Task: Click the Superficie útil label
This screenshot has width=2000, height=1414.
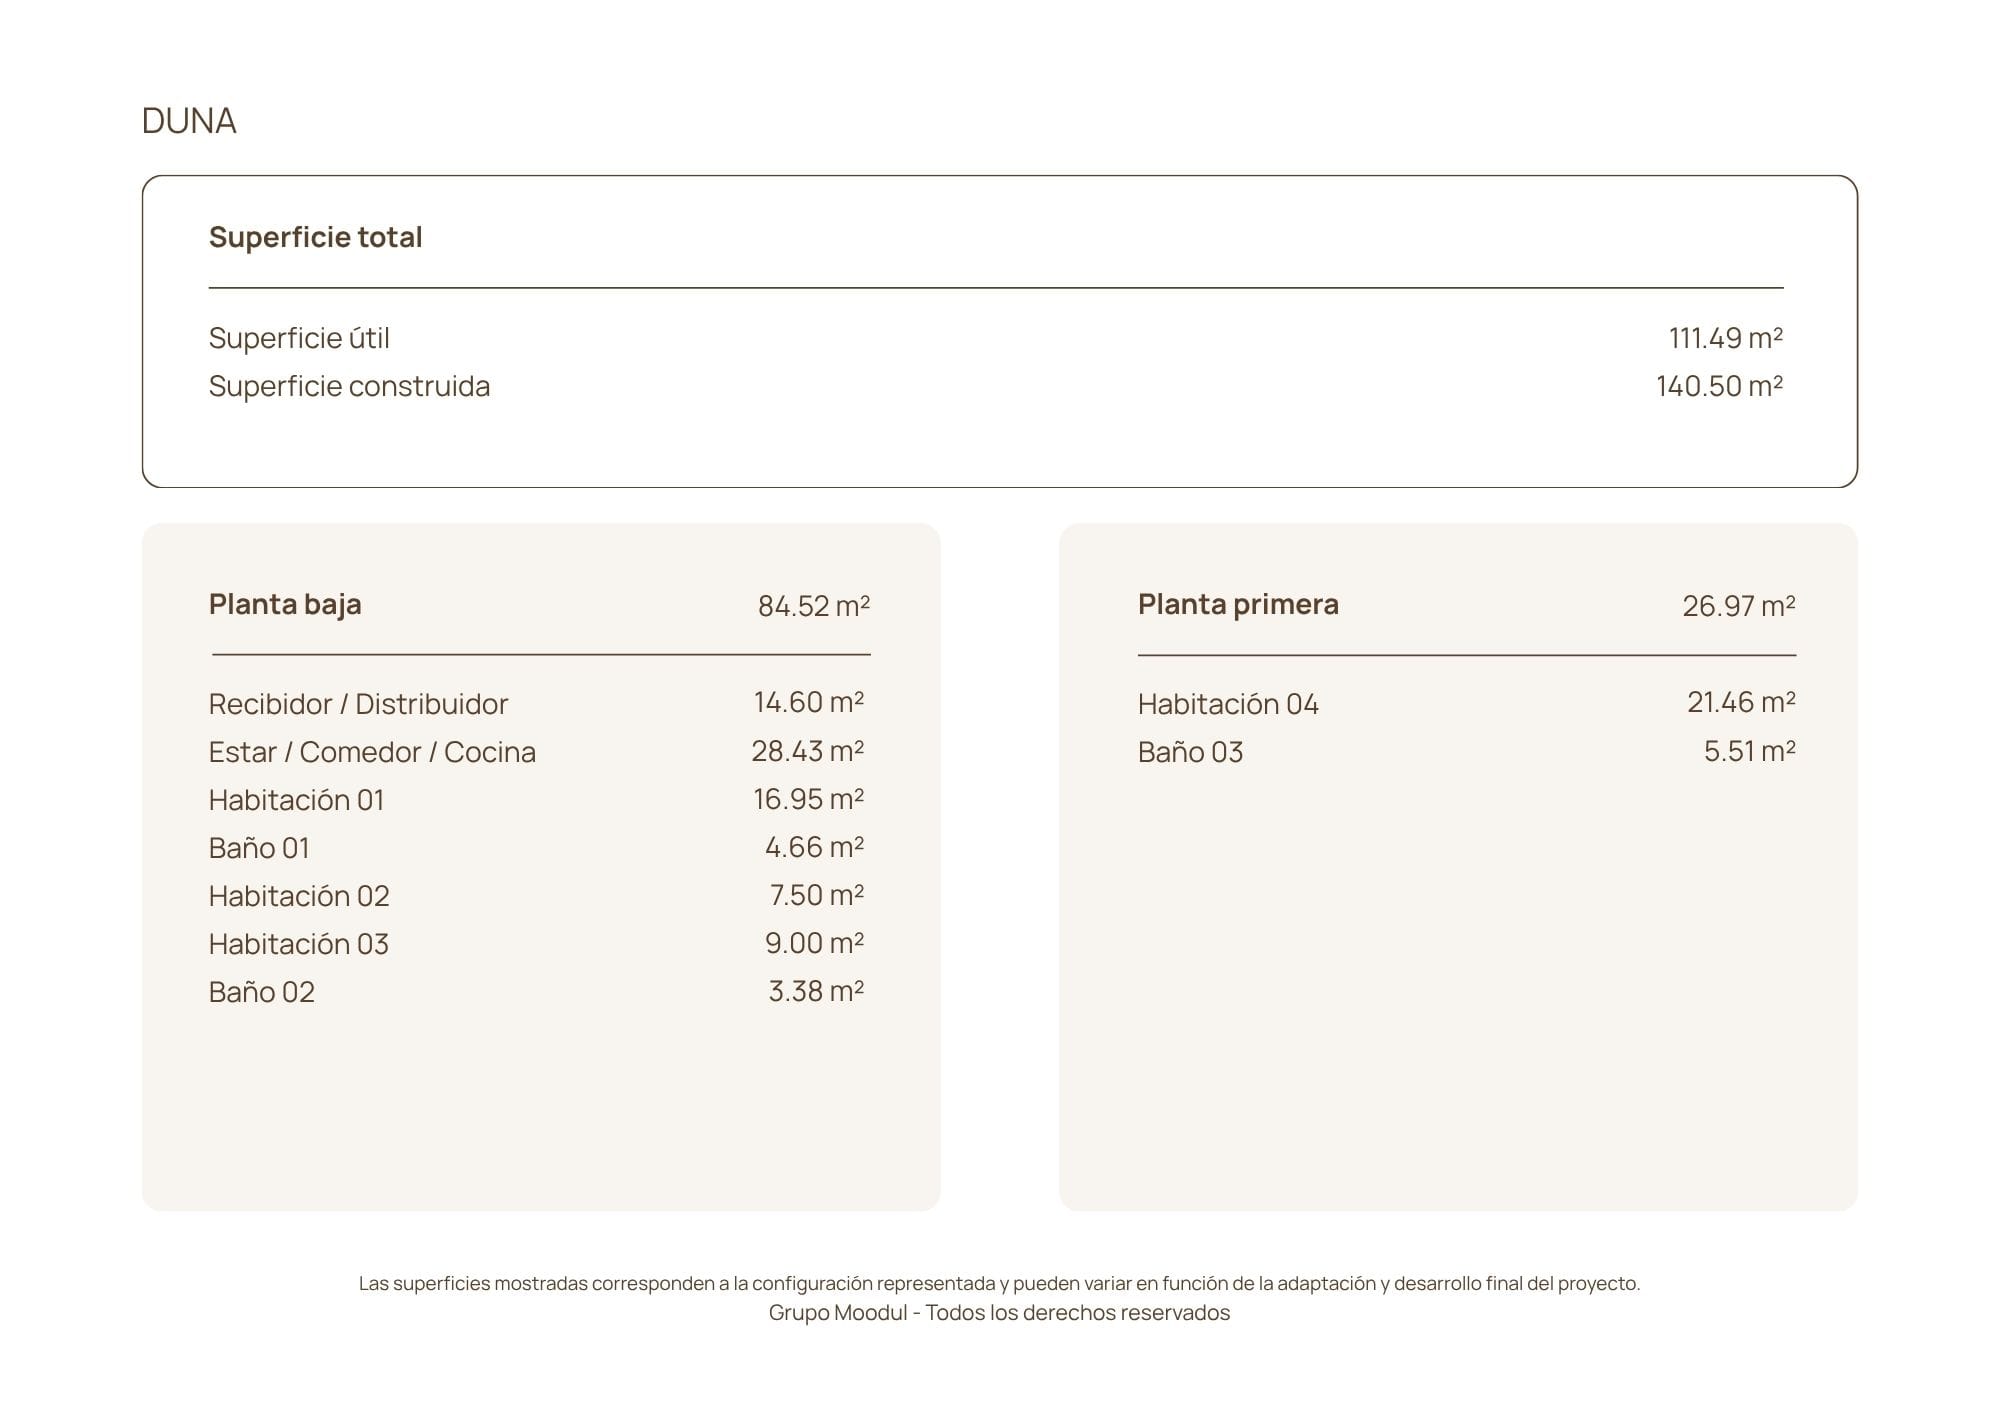Action: point(299,338)
